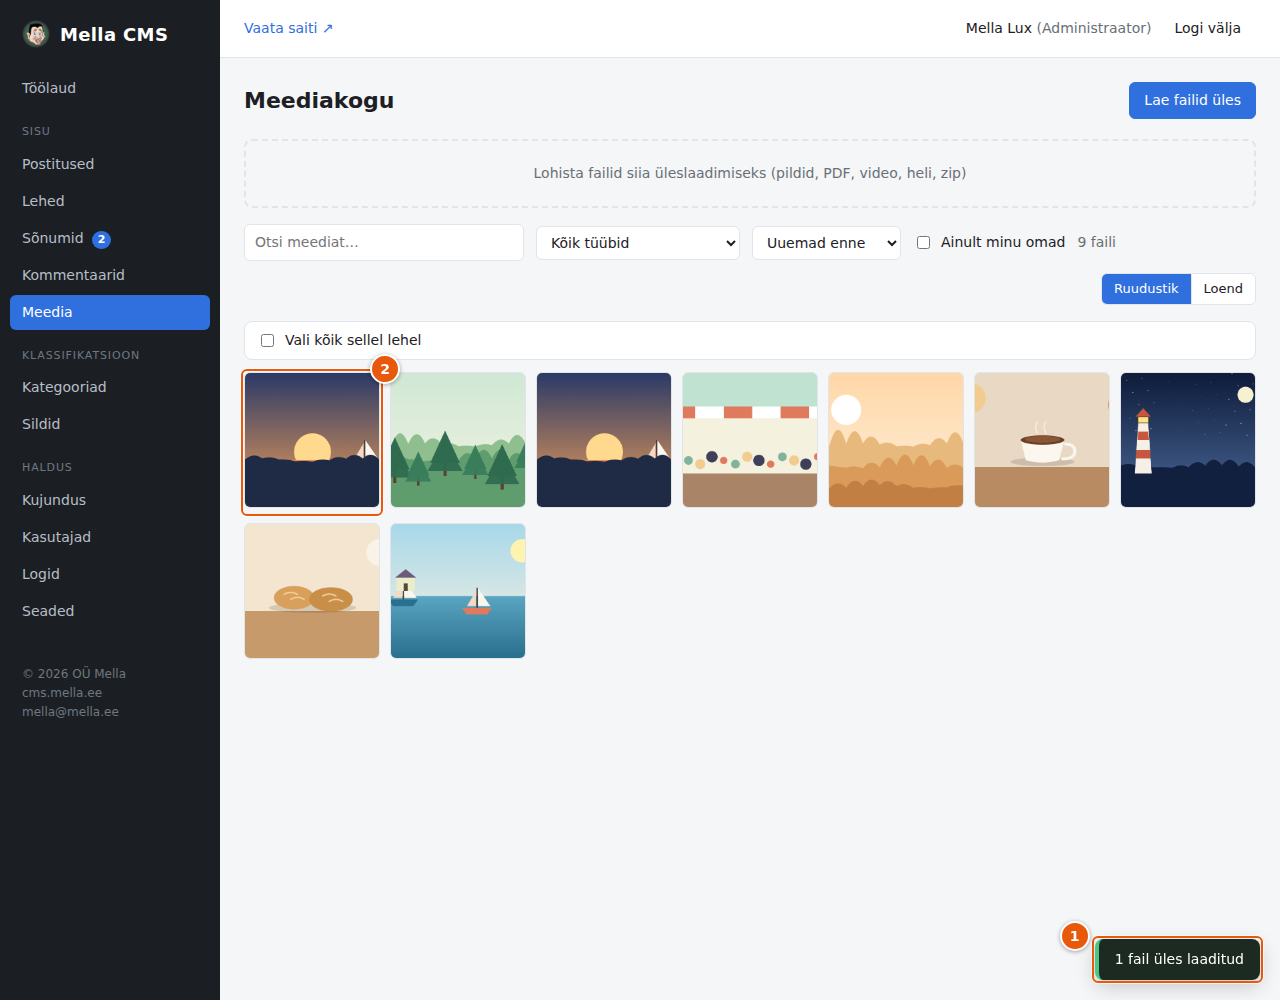This screenshot has width=1280, height=1000.
Task: Open the Kujundus settings page
Action: click(x=110, y=500)
